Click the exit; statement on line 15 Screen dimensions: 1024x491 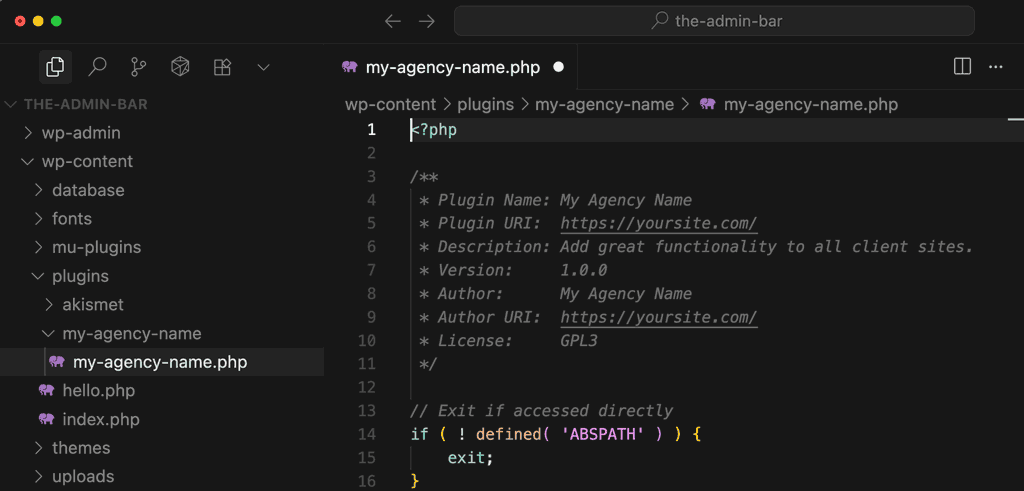click(471, 458)
